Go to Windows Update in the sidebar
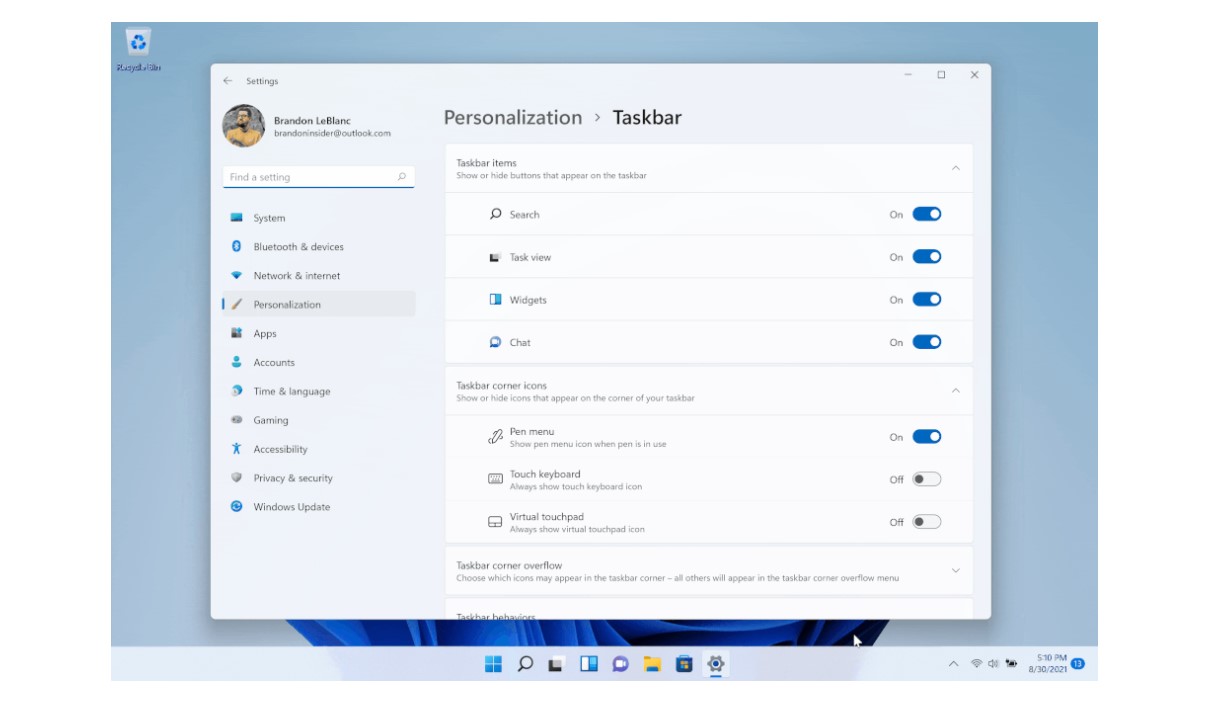The image size is (1208, 708). (291, 507)
